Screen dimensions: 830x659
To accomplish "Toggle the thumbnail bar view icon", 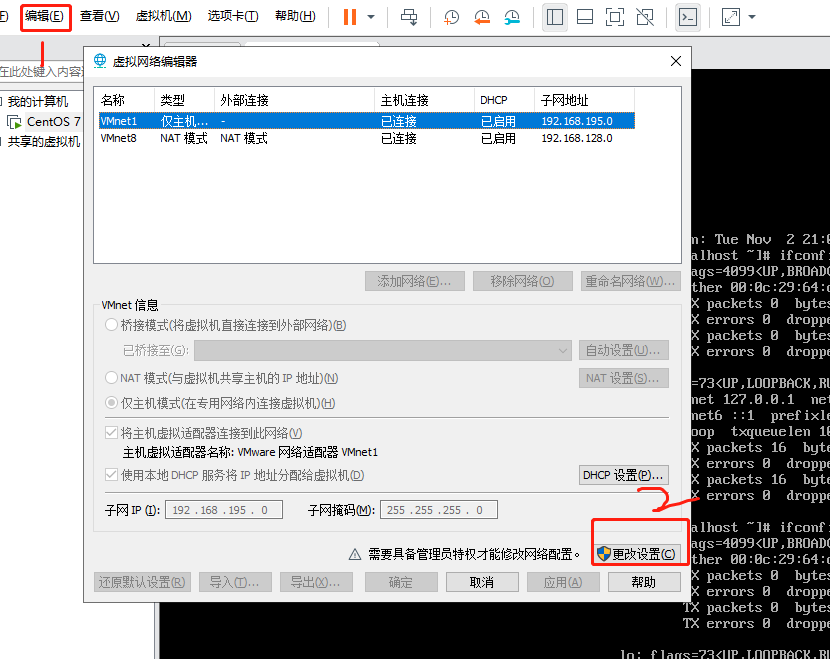I will [x=585, y=17].
